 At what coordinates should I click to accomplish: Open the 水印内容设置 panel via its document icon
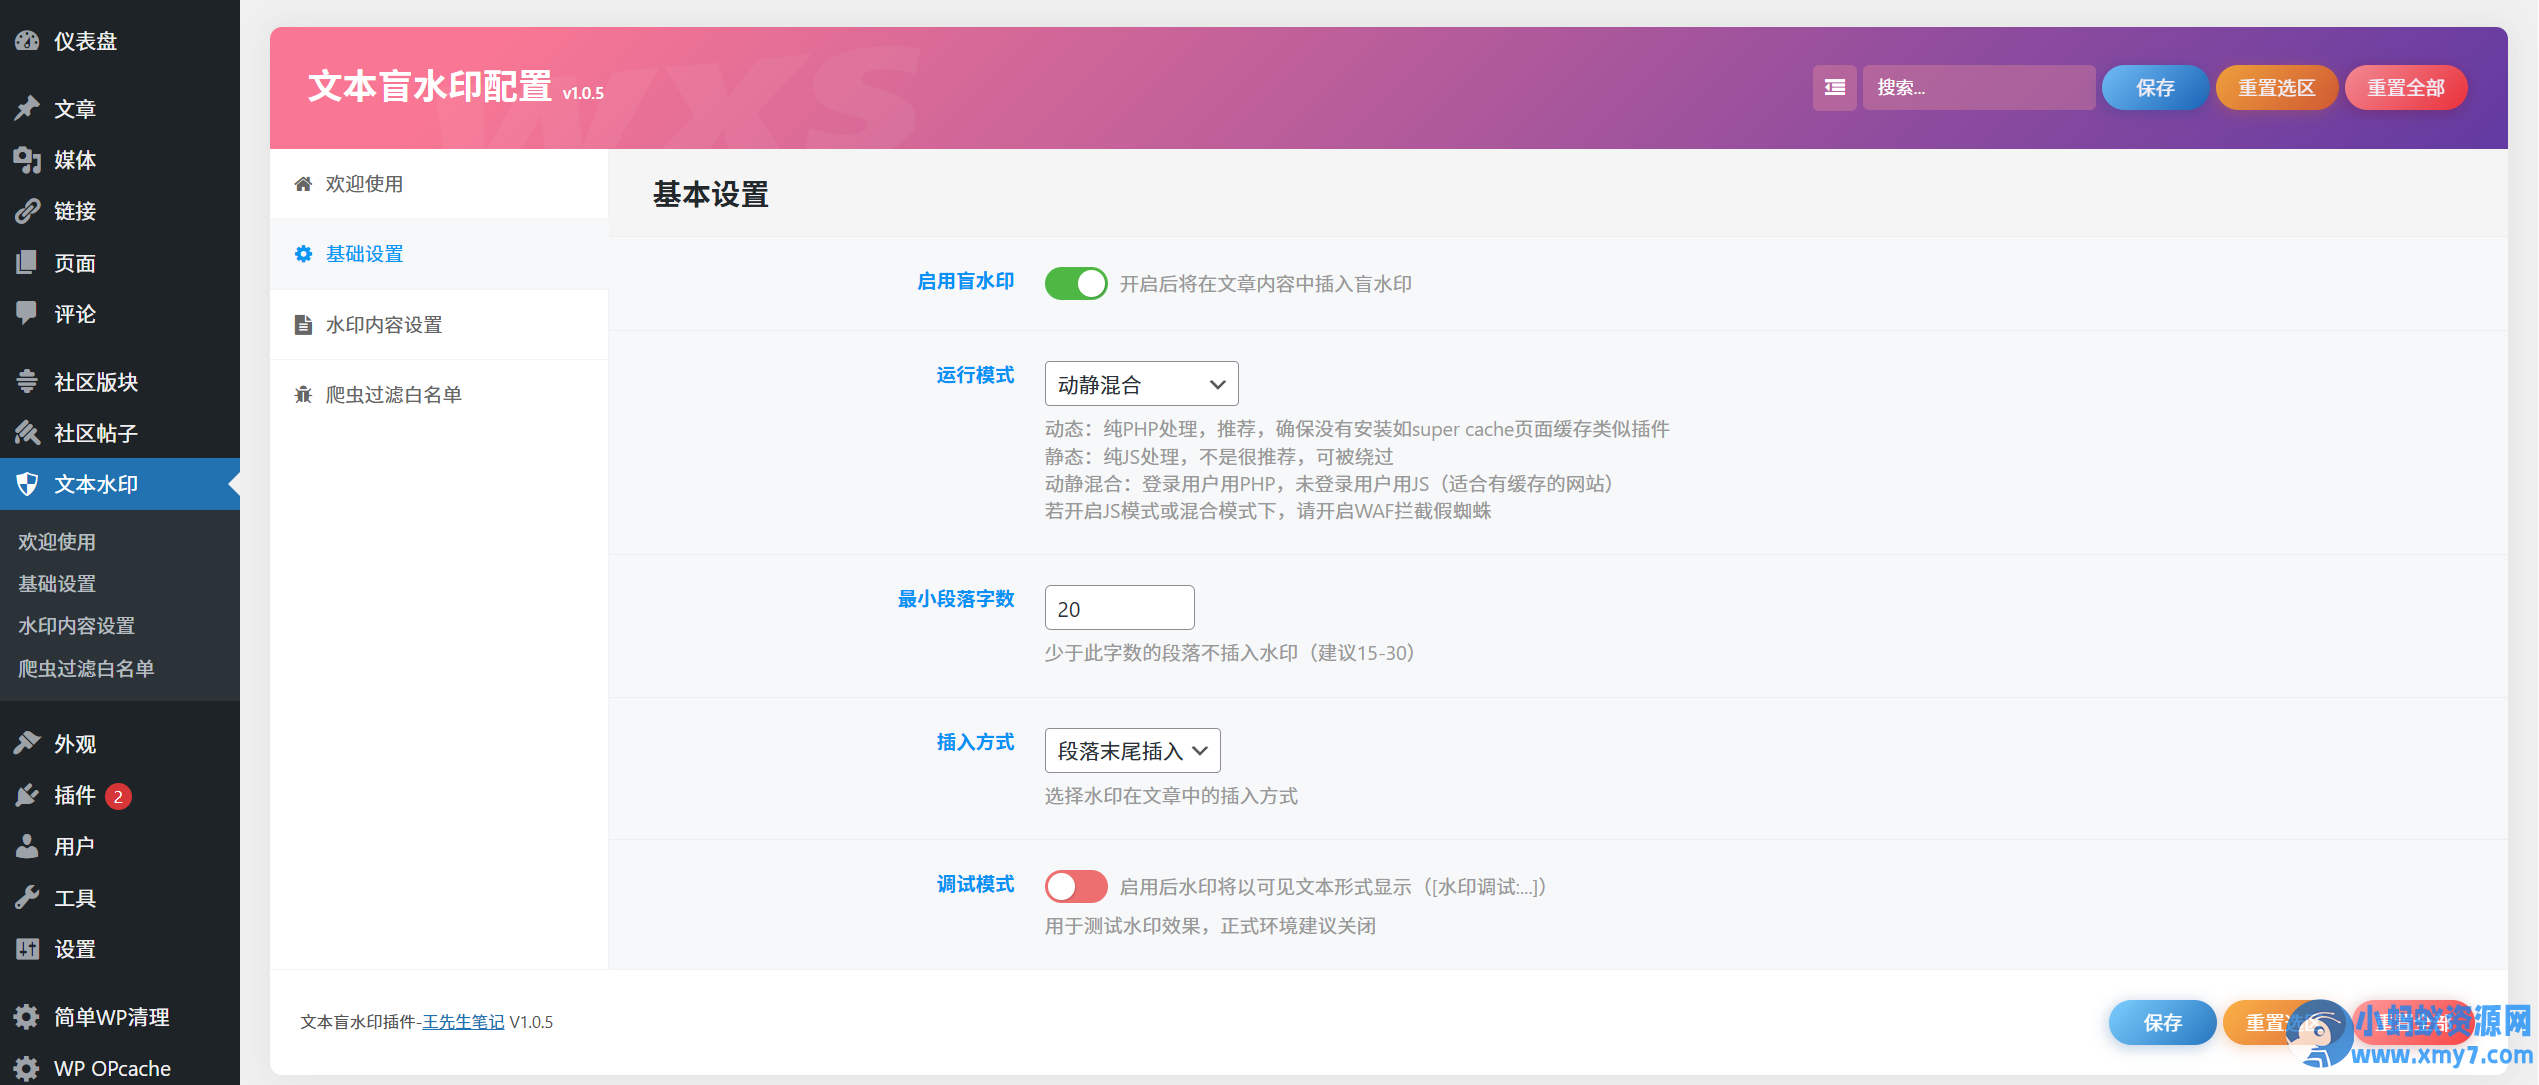coord(304,324)
